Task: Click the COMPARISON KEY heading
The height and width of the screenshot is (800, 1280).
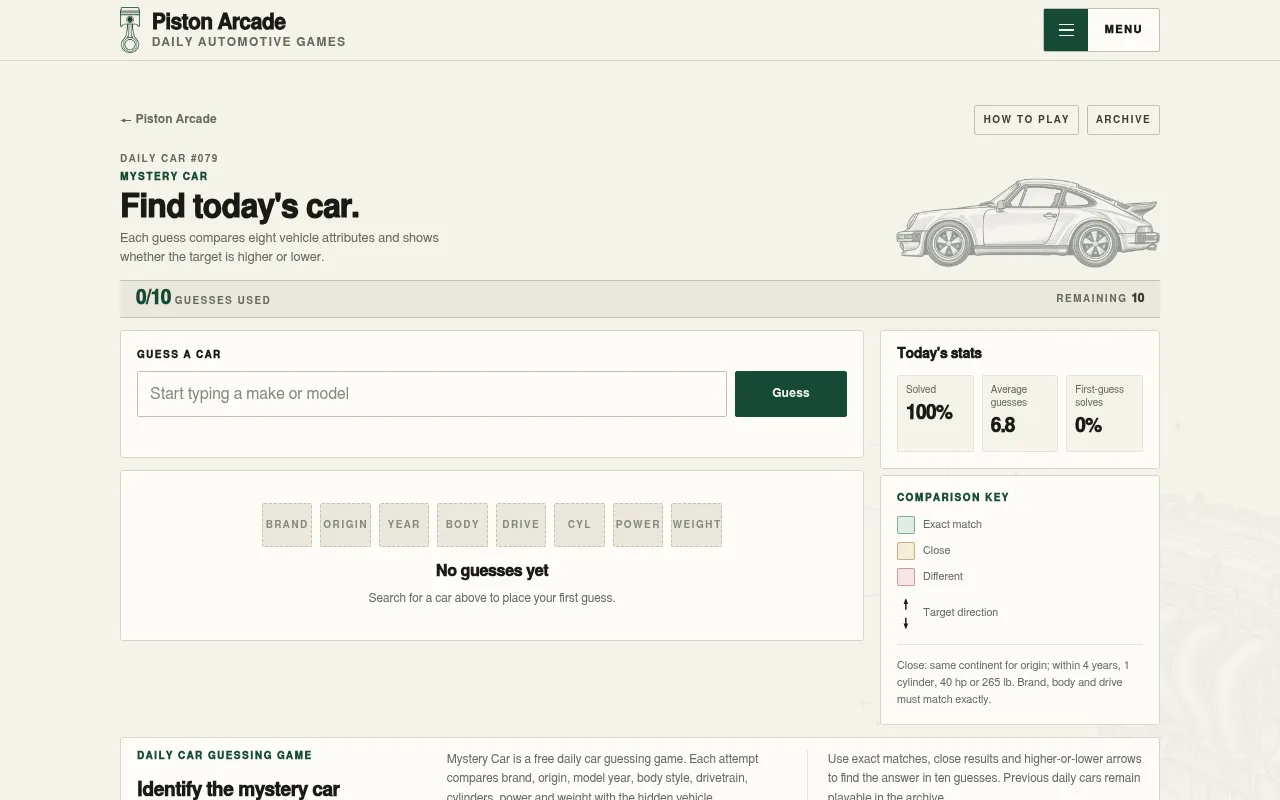Action: click(x=953, y=497)
